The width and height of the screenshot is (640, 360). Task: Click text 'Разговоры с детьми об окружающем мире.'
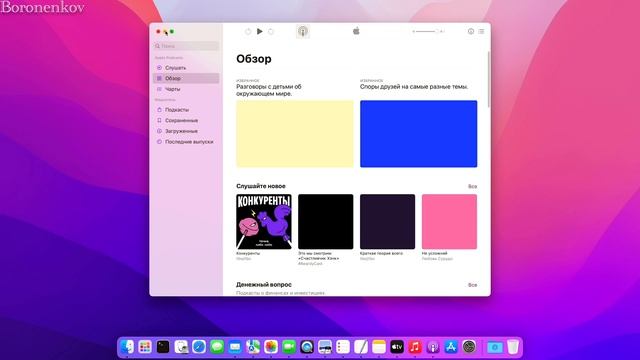(269, 90)
